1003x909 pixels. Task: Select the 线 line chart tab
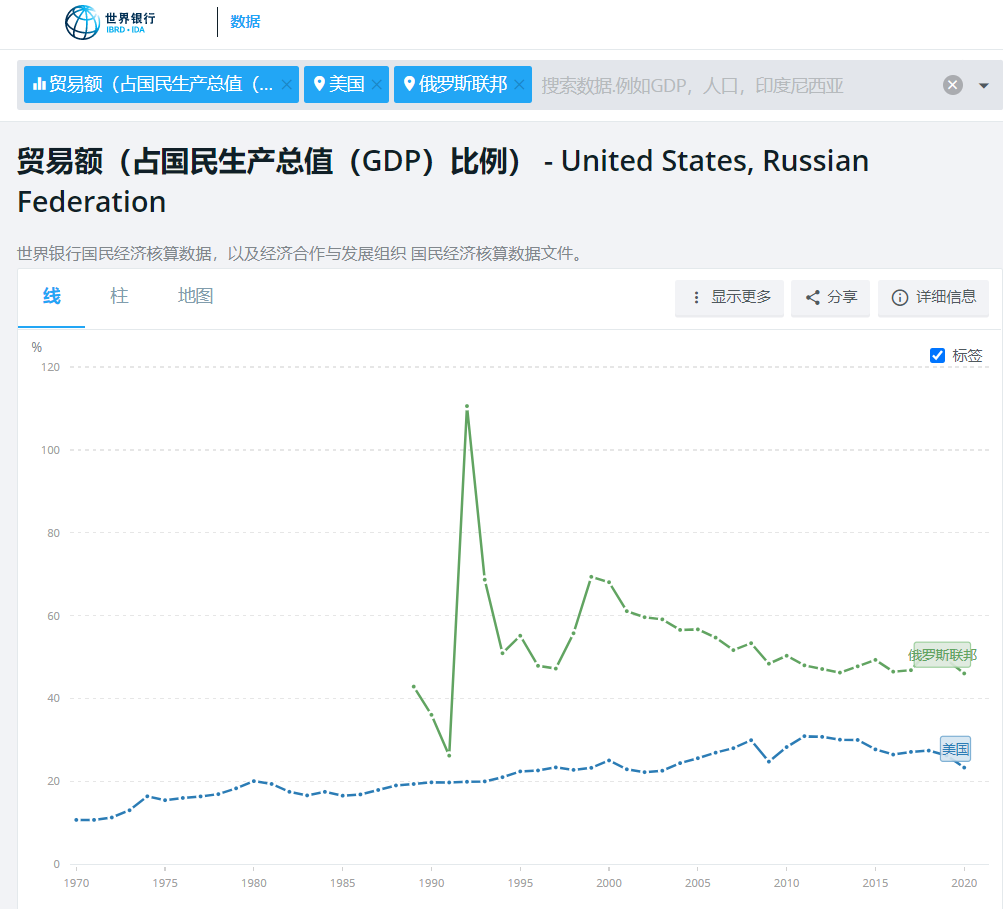click(x=51, y=296)
